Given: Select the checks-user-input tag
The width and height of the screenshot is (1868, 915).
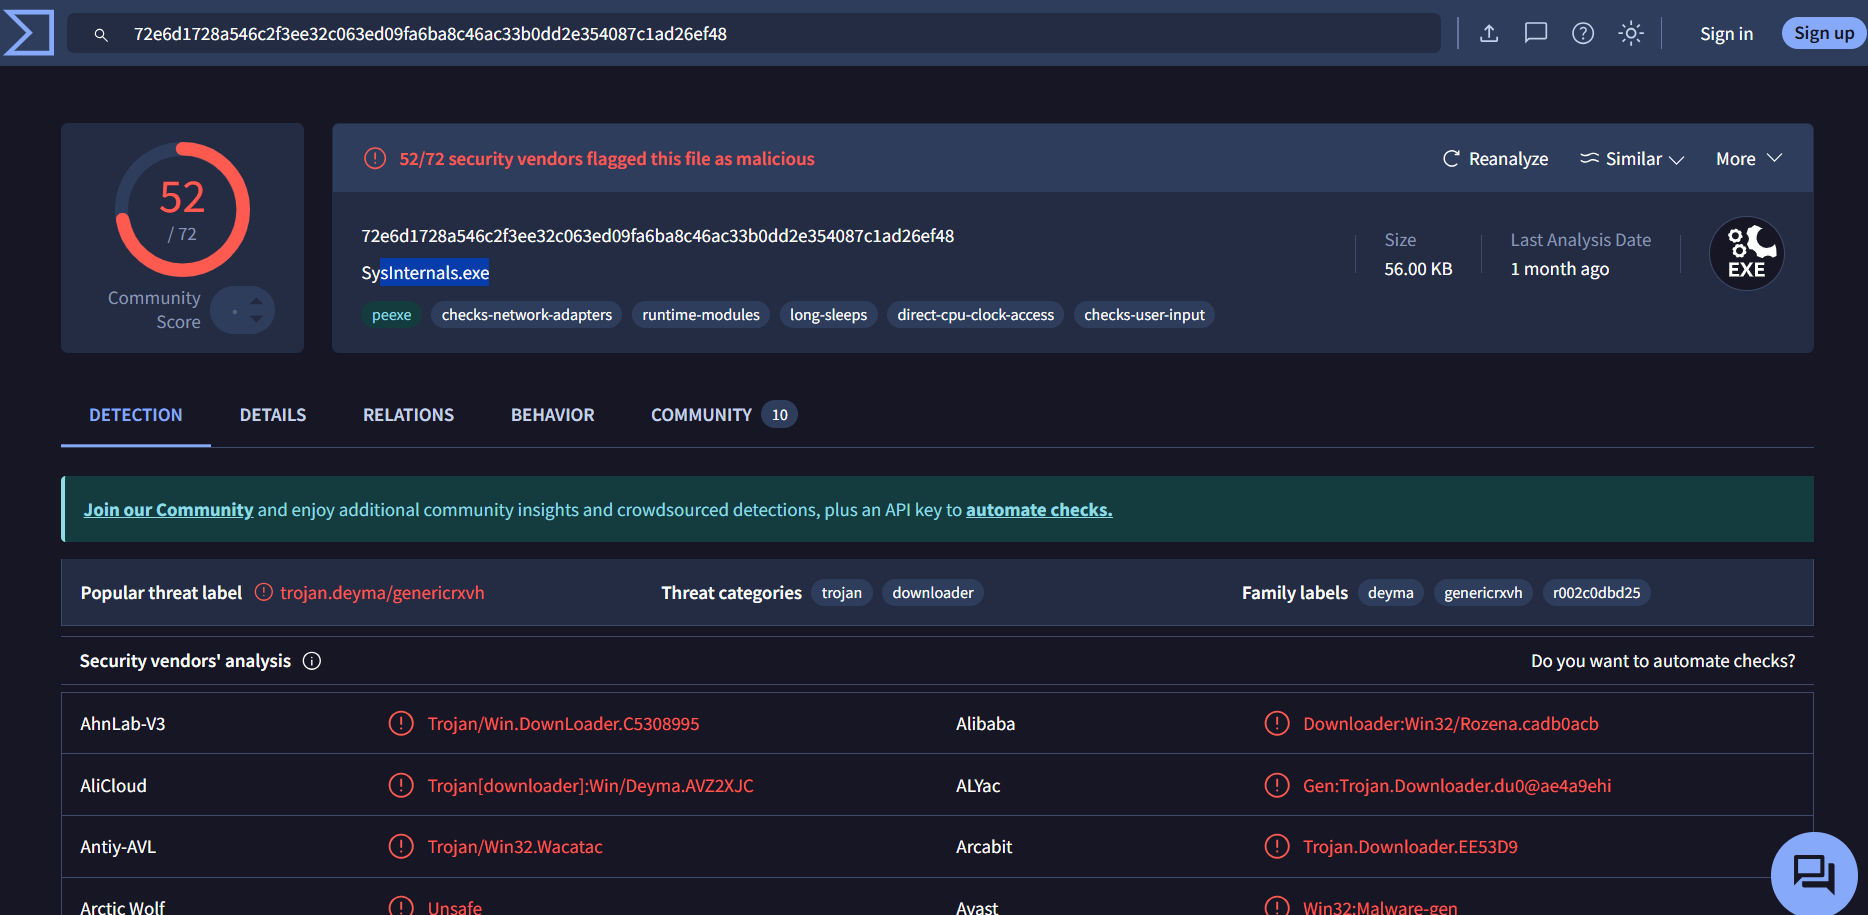Looking at the screenshot, I should coord(1144,315).
